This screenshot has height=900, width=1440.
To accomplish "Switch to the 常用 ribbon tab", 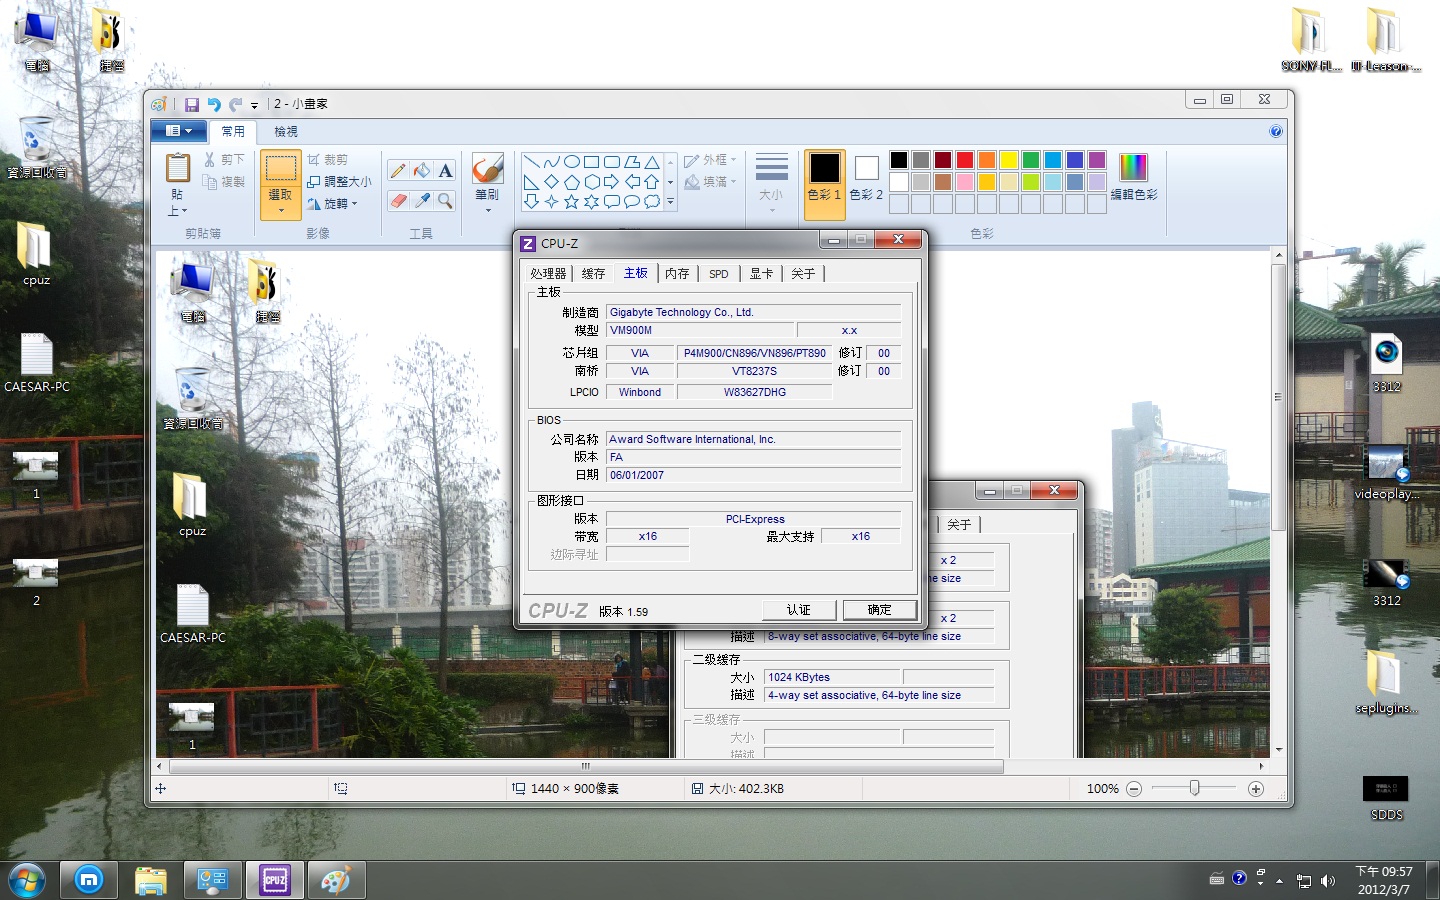I will click(x=233, y=132).
